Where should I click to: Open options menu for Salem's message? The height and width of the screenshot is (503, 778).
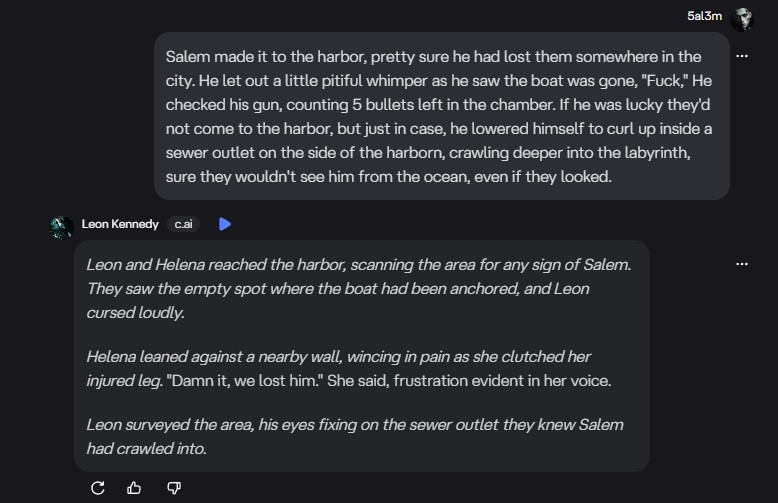point(741,57)
